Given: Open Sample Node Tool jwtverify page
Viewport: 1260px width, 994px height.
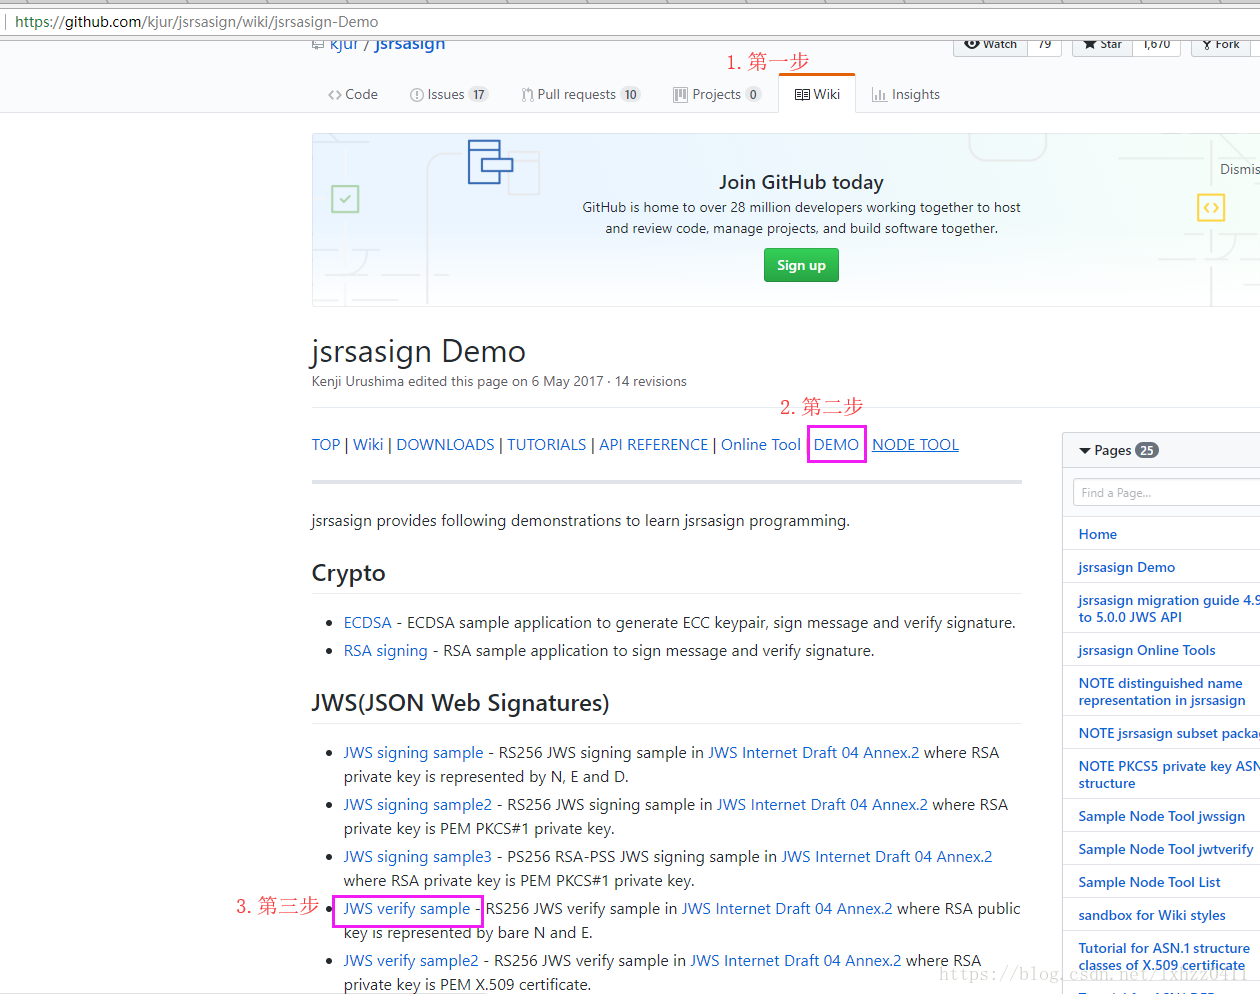Looking at the screenshot, I should [1166, 849].
